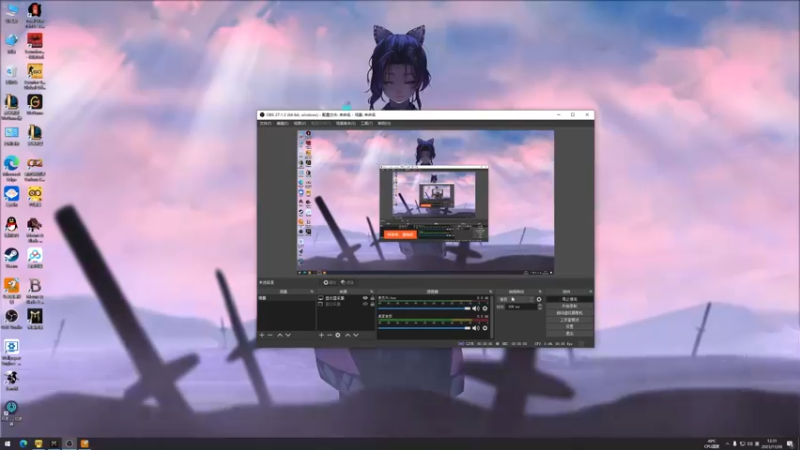The height and width of the screenshot is (450, 800).
Task: Open the View menu in OBS
Action: (299, 123)
